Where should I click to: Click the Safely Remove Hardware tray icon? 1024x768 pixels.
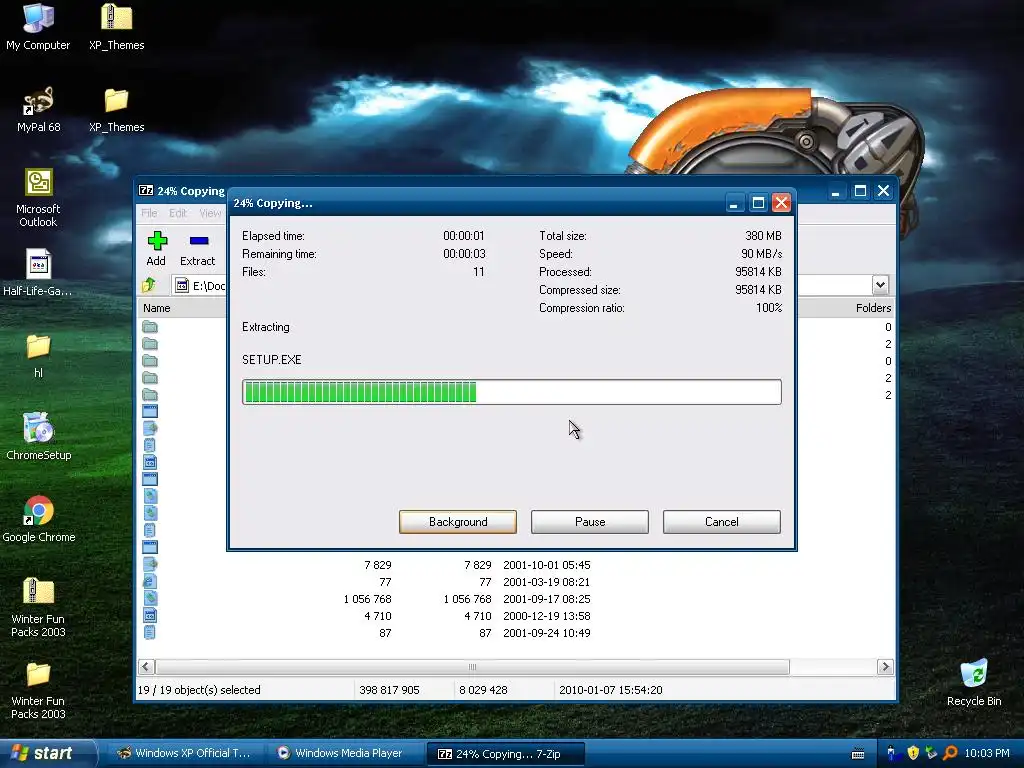pyautogui.click(x=931, y=753)
